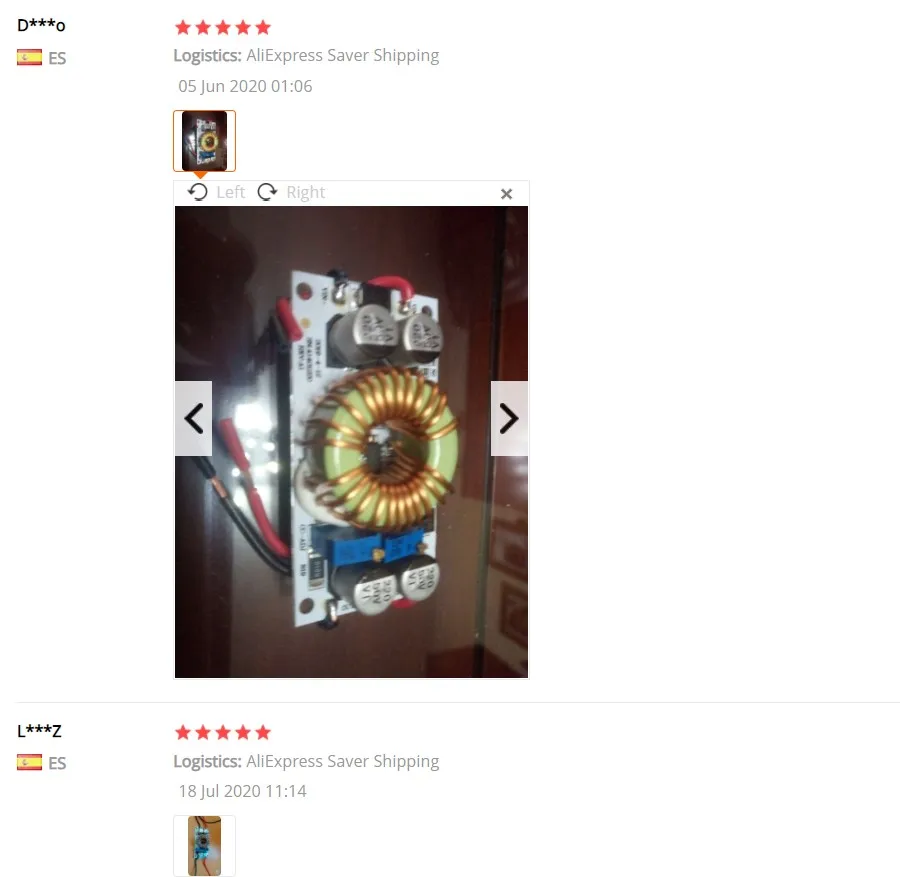Viewport: 900px width, 877px height.
Task: Click the 18 Jul 2020 11:14 date
Action: 242,791
